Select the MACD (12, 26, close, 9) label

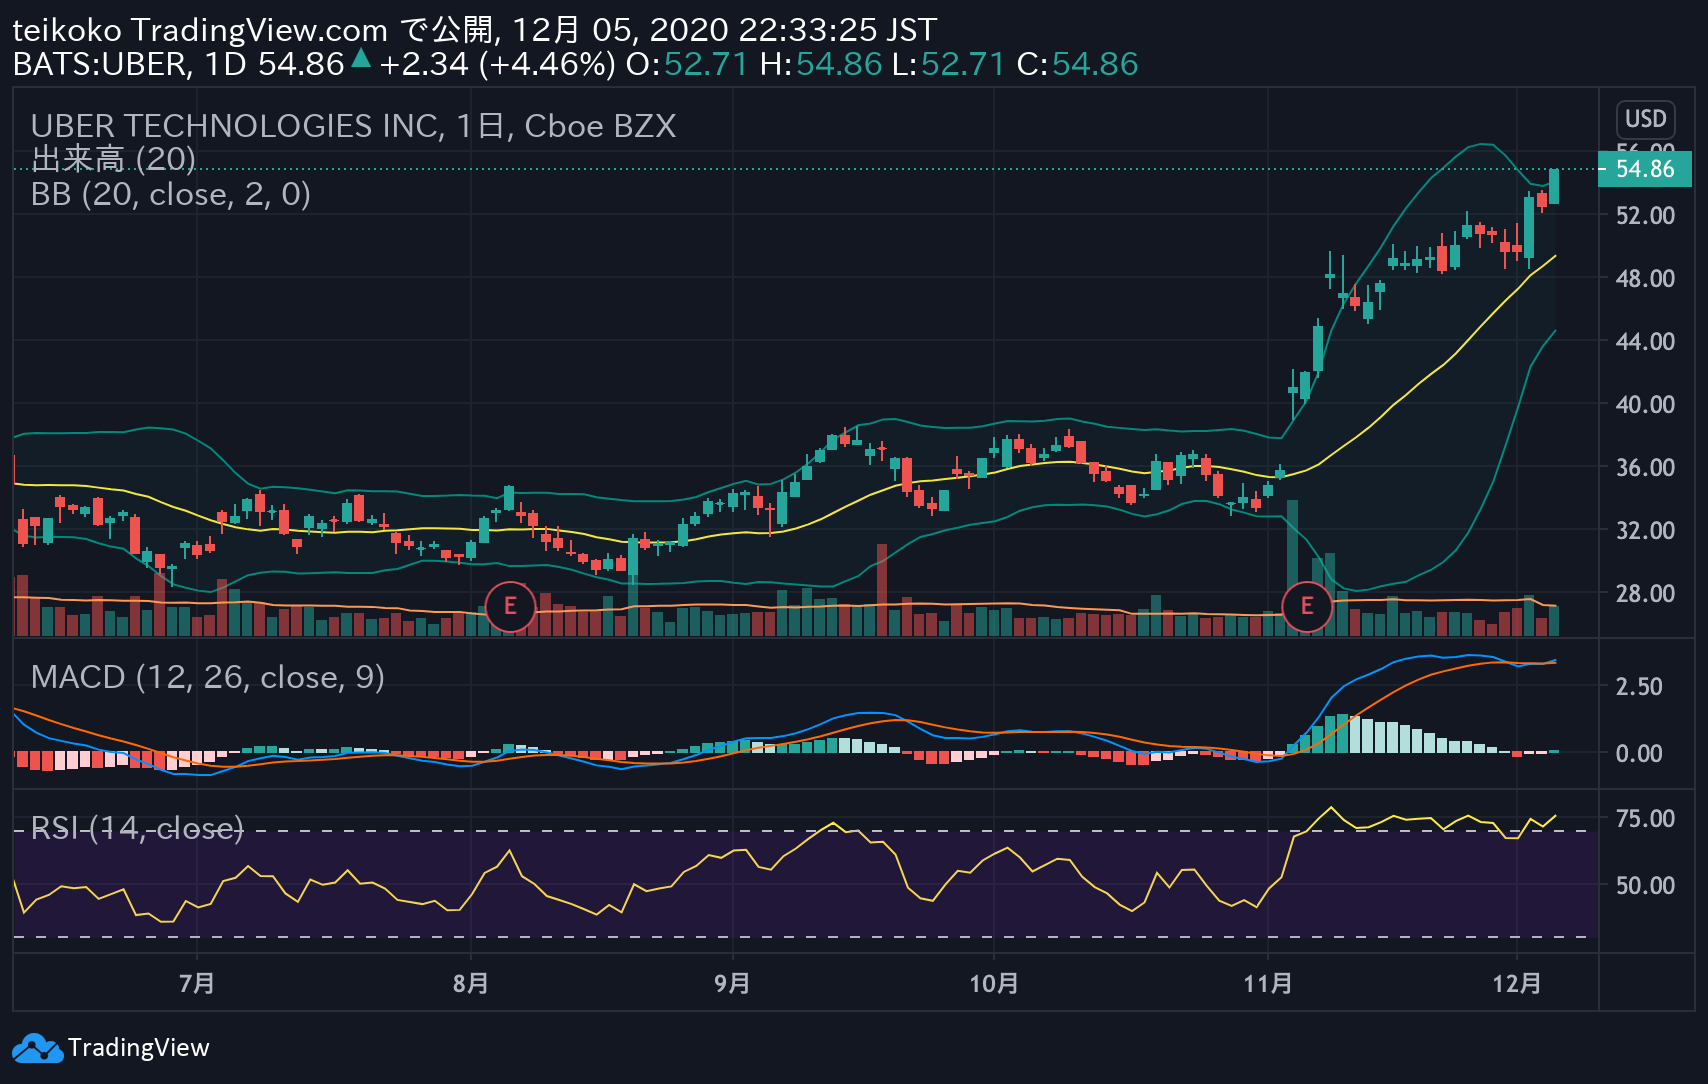click(208, 677)
